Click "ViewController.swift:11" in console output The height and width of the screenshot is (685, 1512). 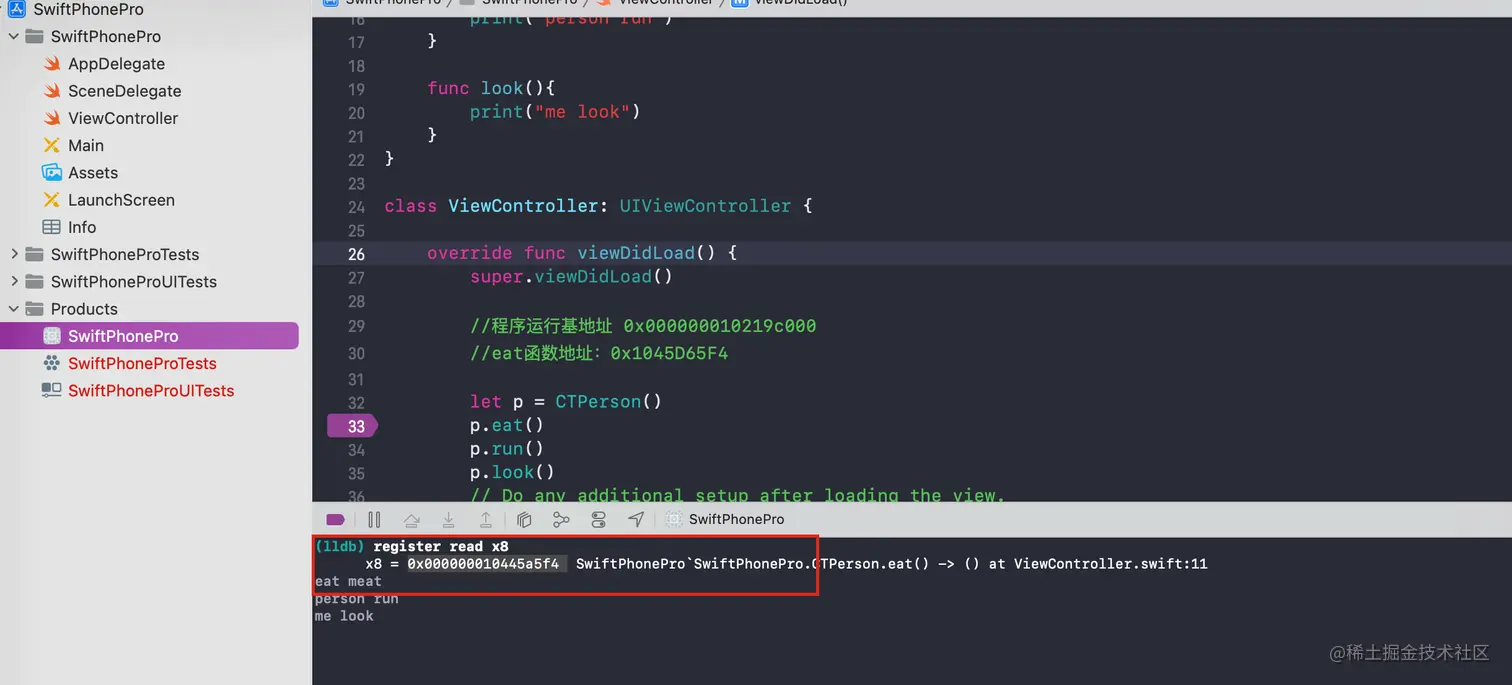[1110, 564]
